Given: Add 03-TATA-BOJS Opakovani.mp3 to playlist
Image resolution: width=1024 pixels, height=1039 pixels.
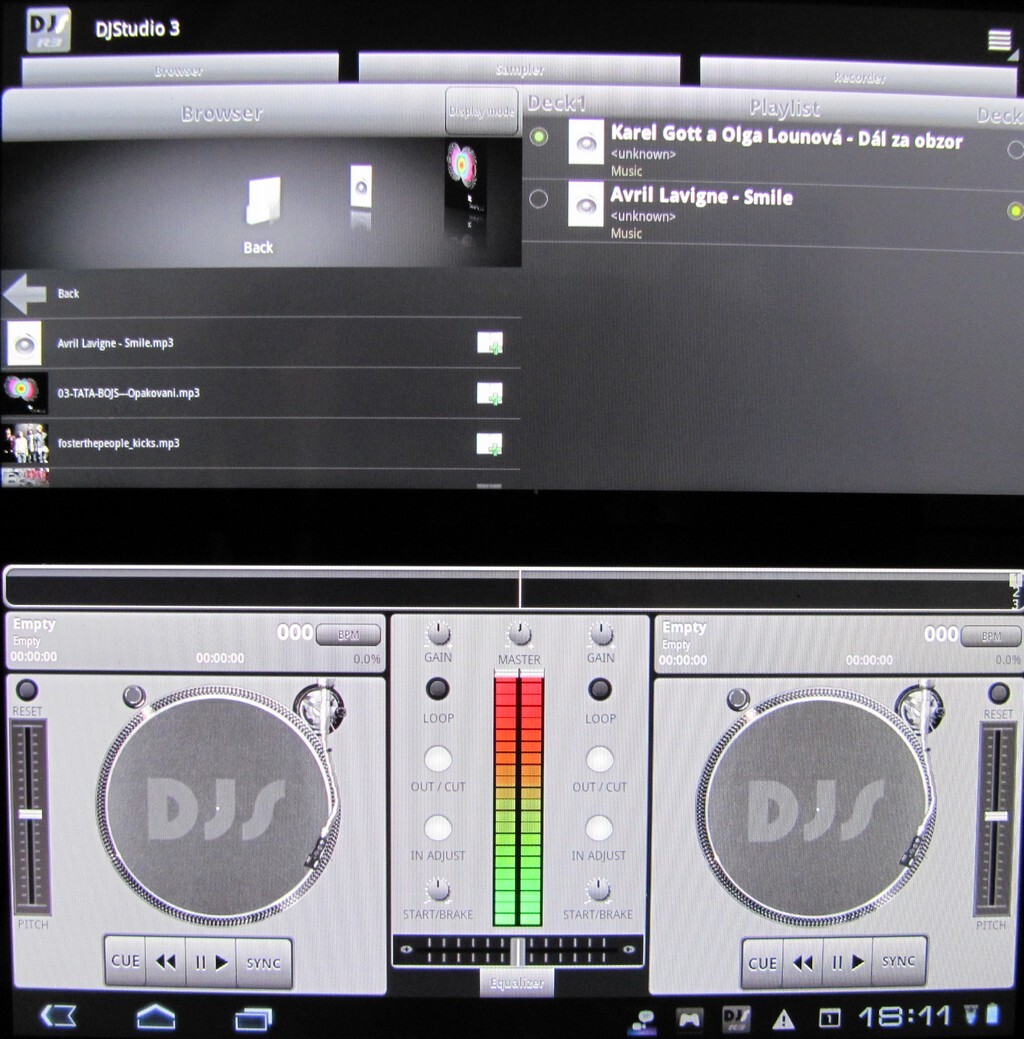Looking at the screenshot, I should 489,394.
